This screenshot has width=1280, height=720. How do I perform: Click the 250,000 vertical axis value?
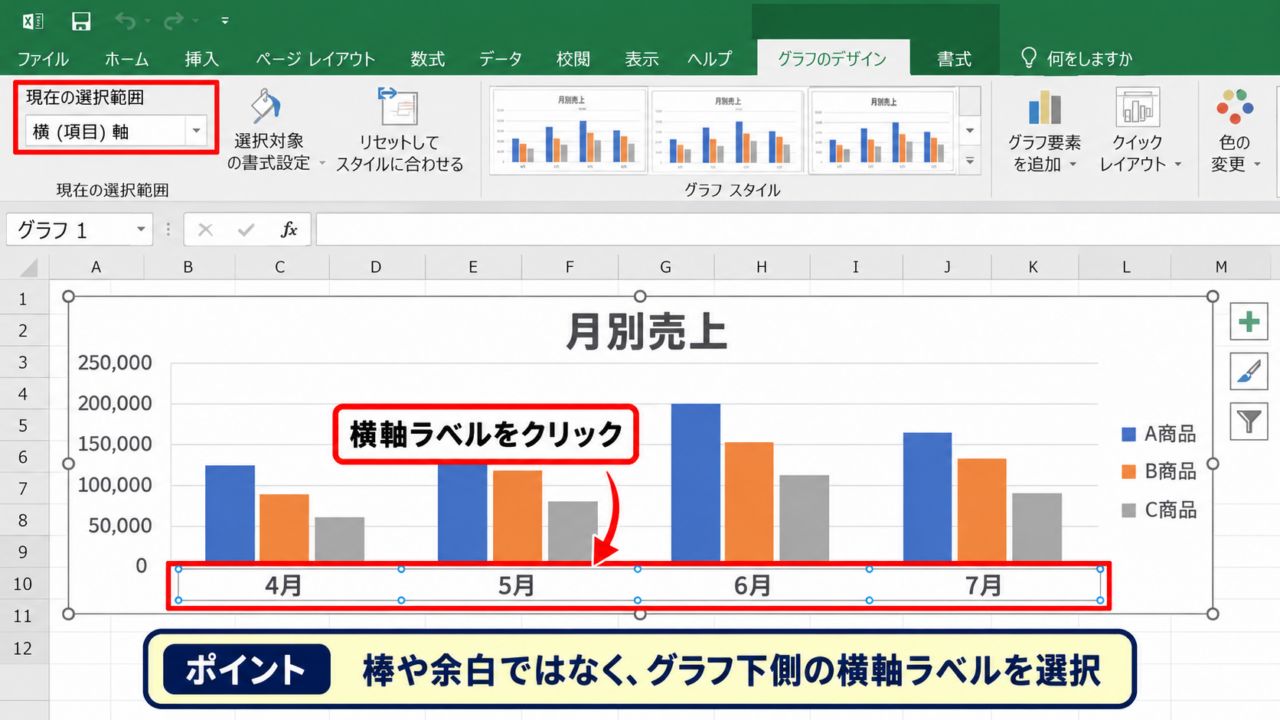pyautogui.click(x=114, y=363)
